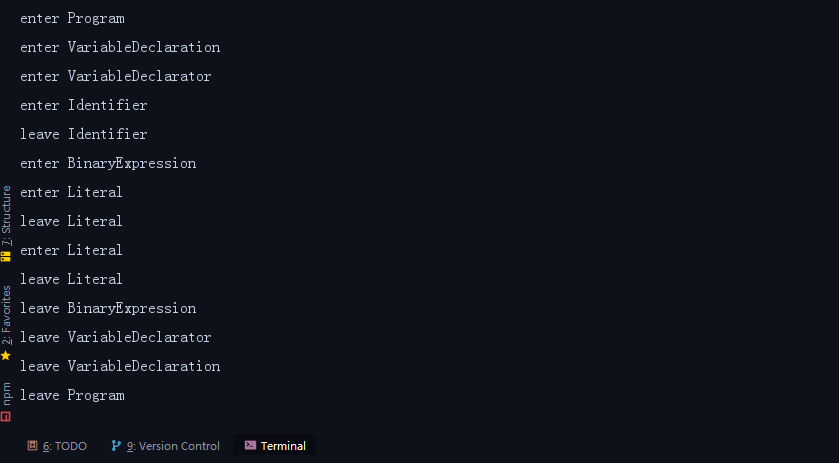Click the 'leave VariableDeclaration' terminal line
This screenshot has height=463, width=839.
(x=120, y=366)
